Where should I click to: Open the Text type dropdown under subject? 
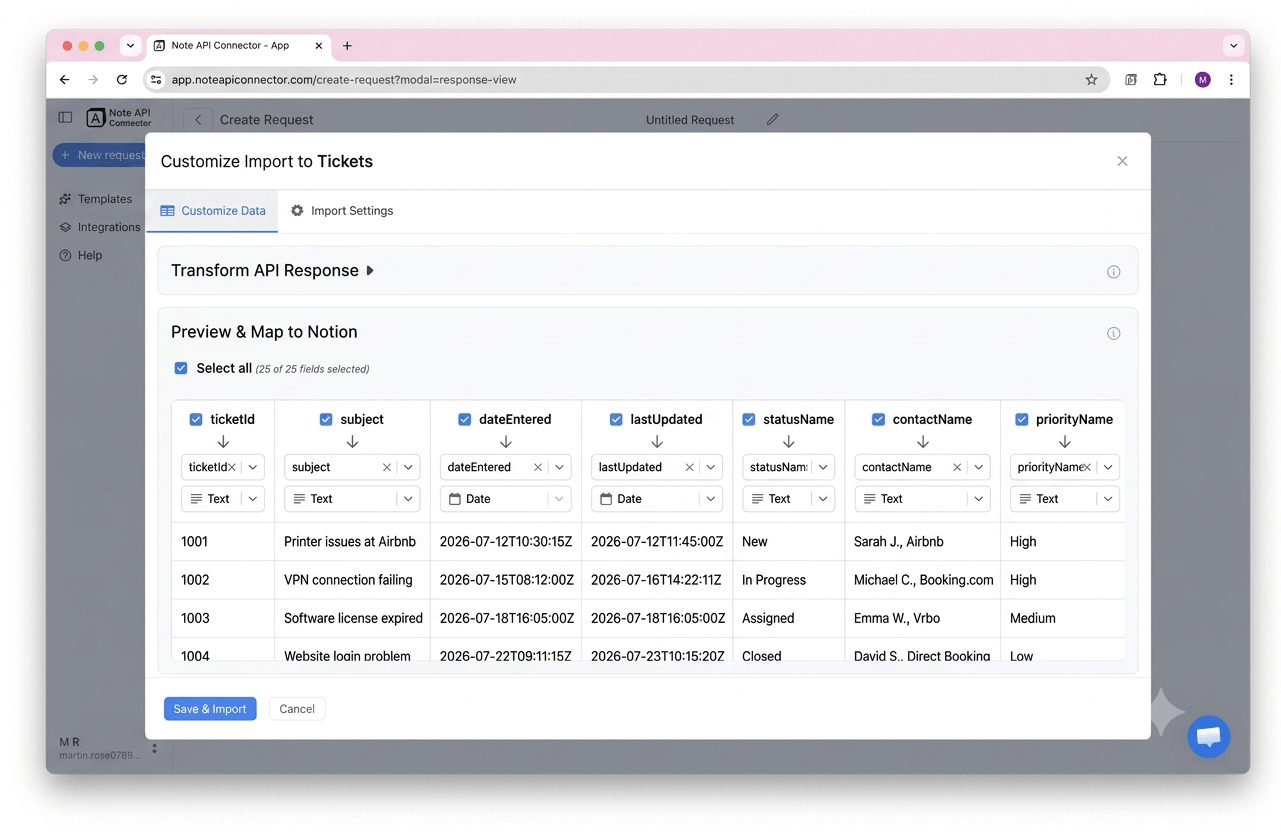[352, 499]
